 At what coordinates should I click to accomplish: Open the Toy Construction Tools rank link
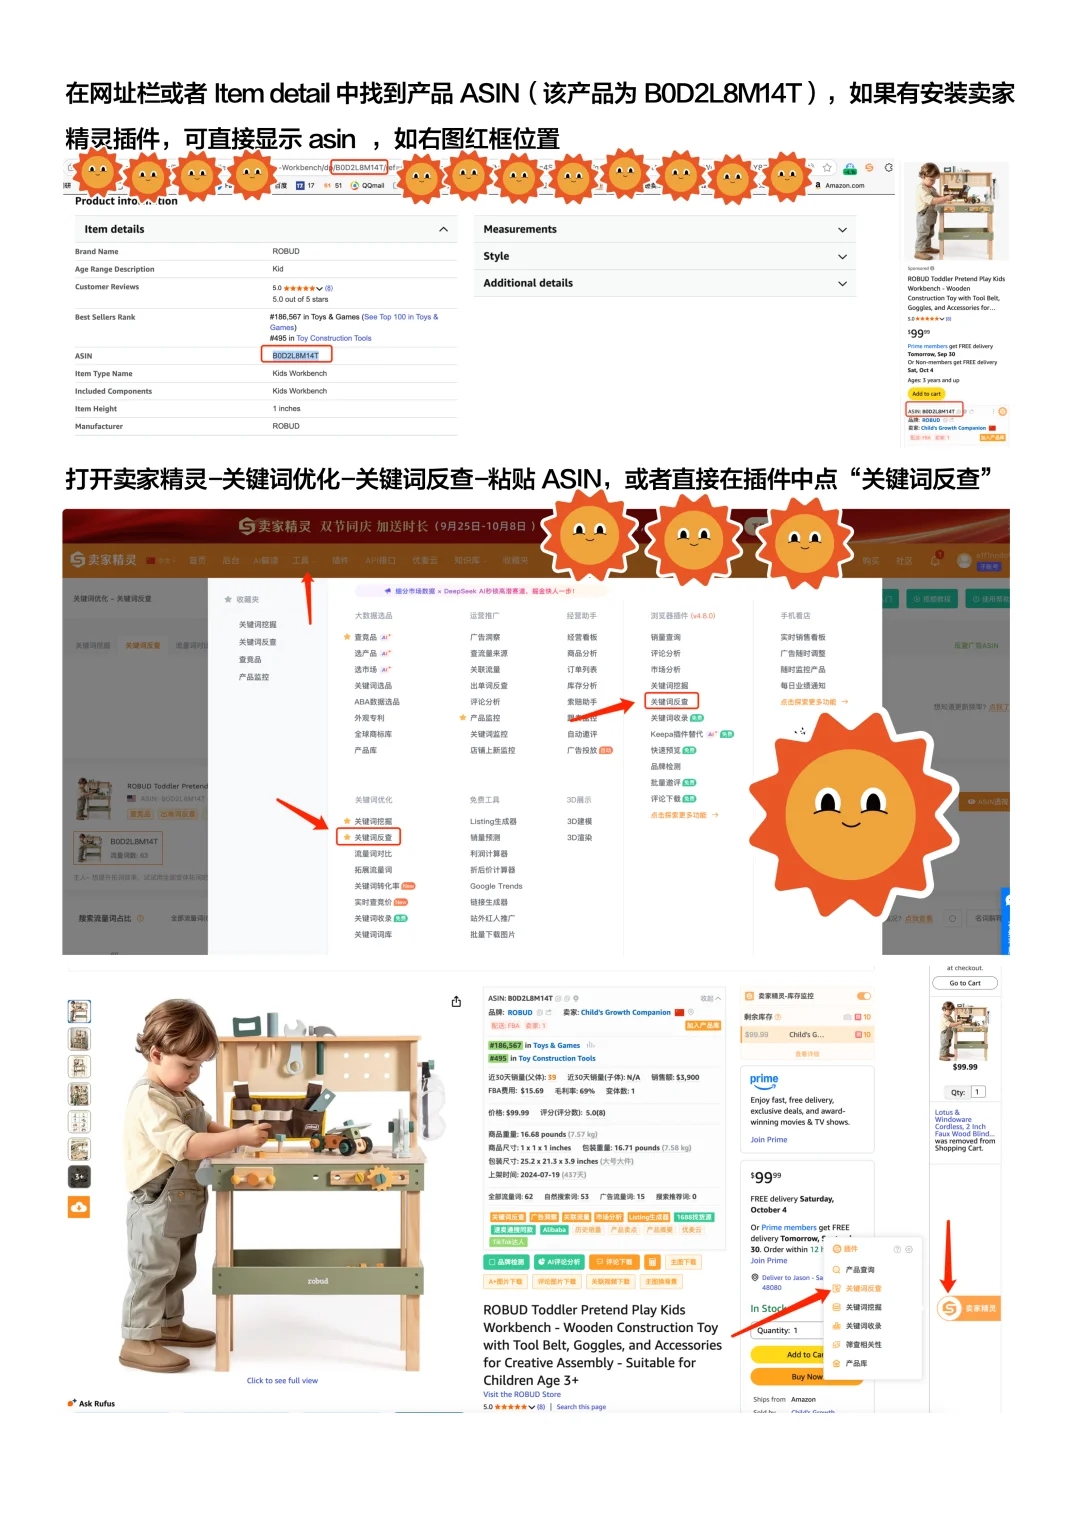coord(334,338)
